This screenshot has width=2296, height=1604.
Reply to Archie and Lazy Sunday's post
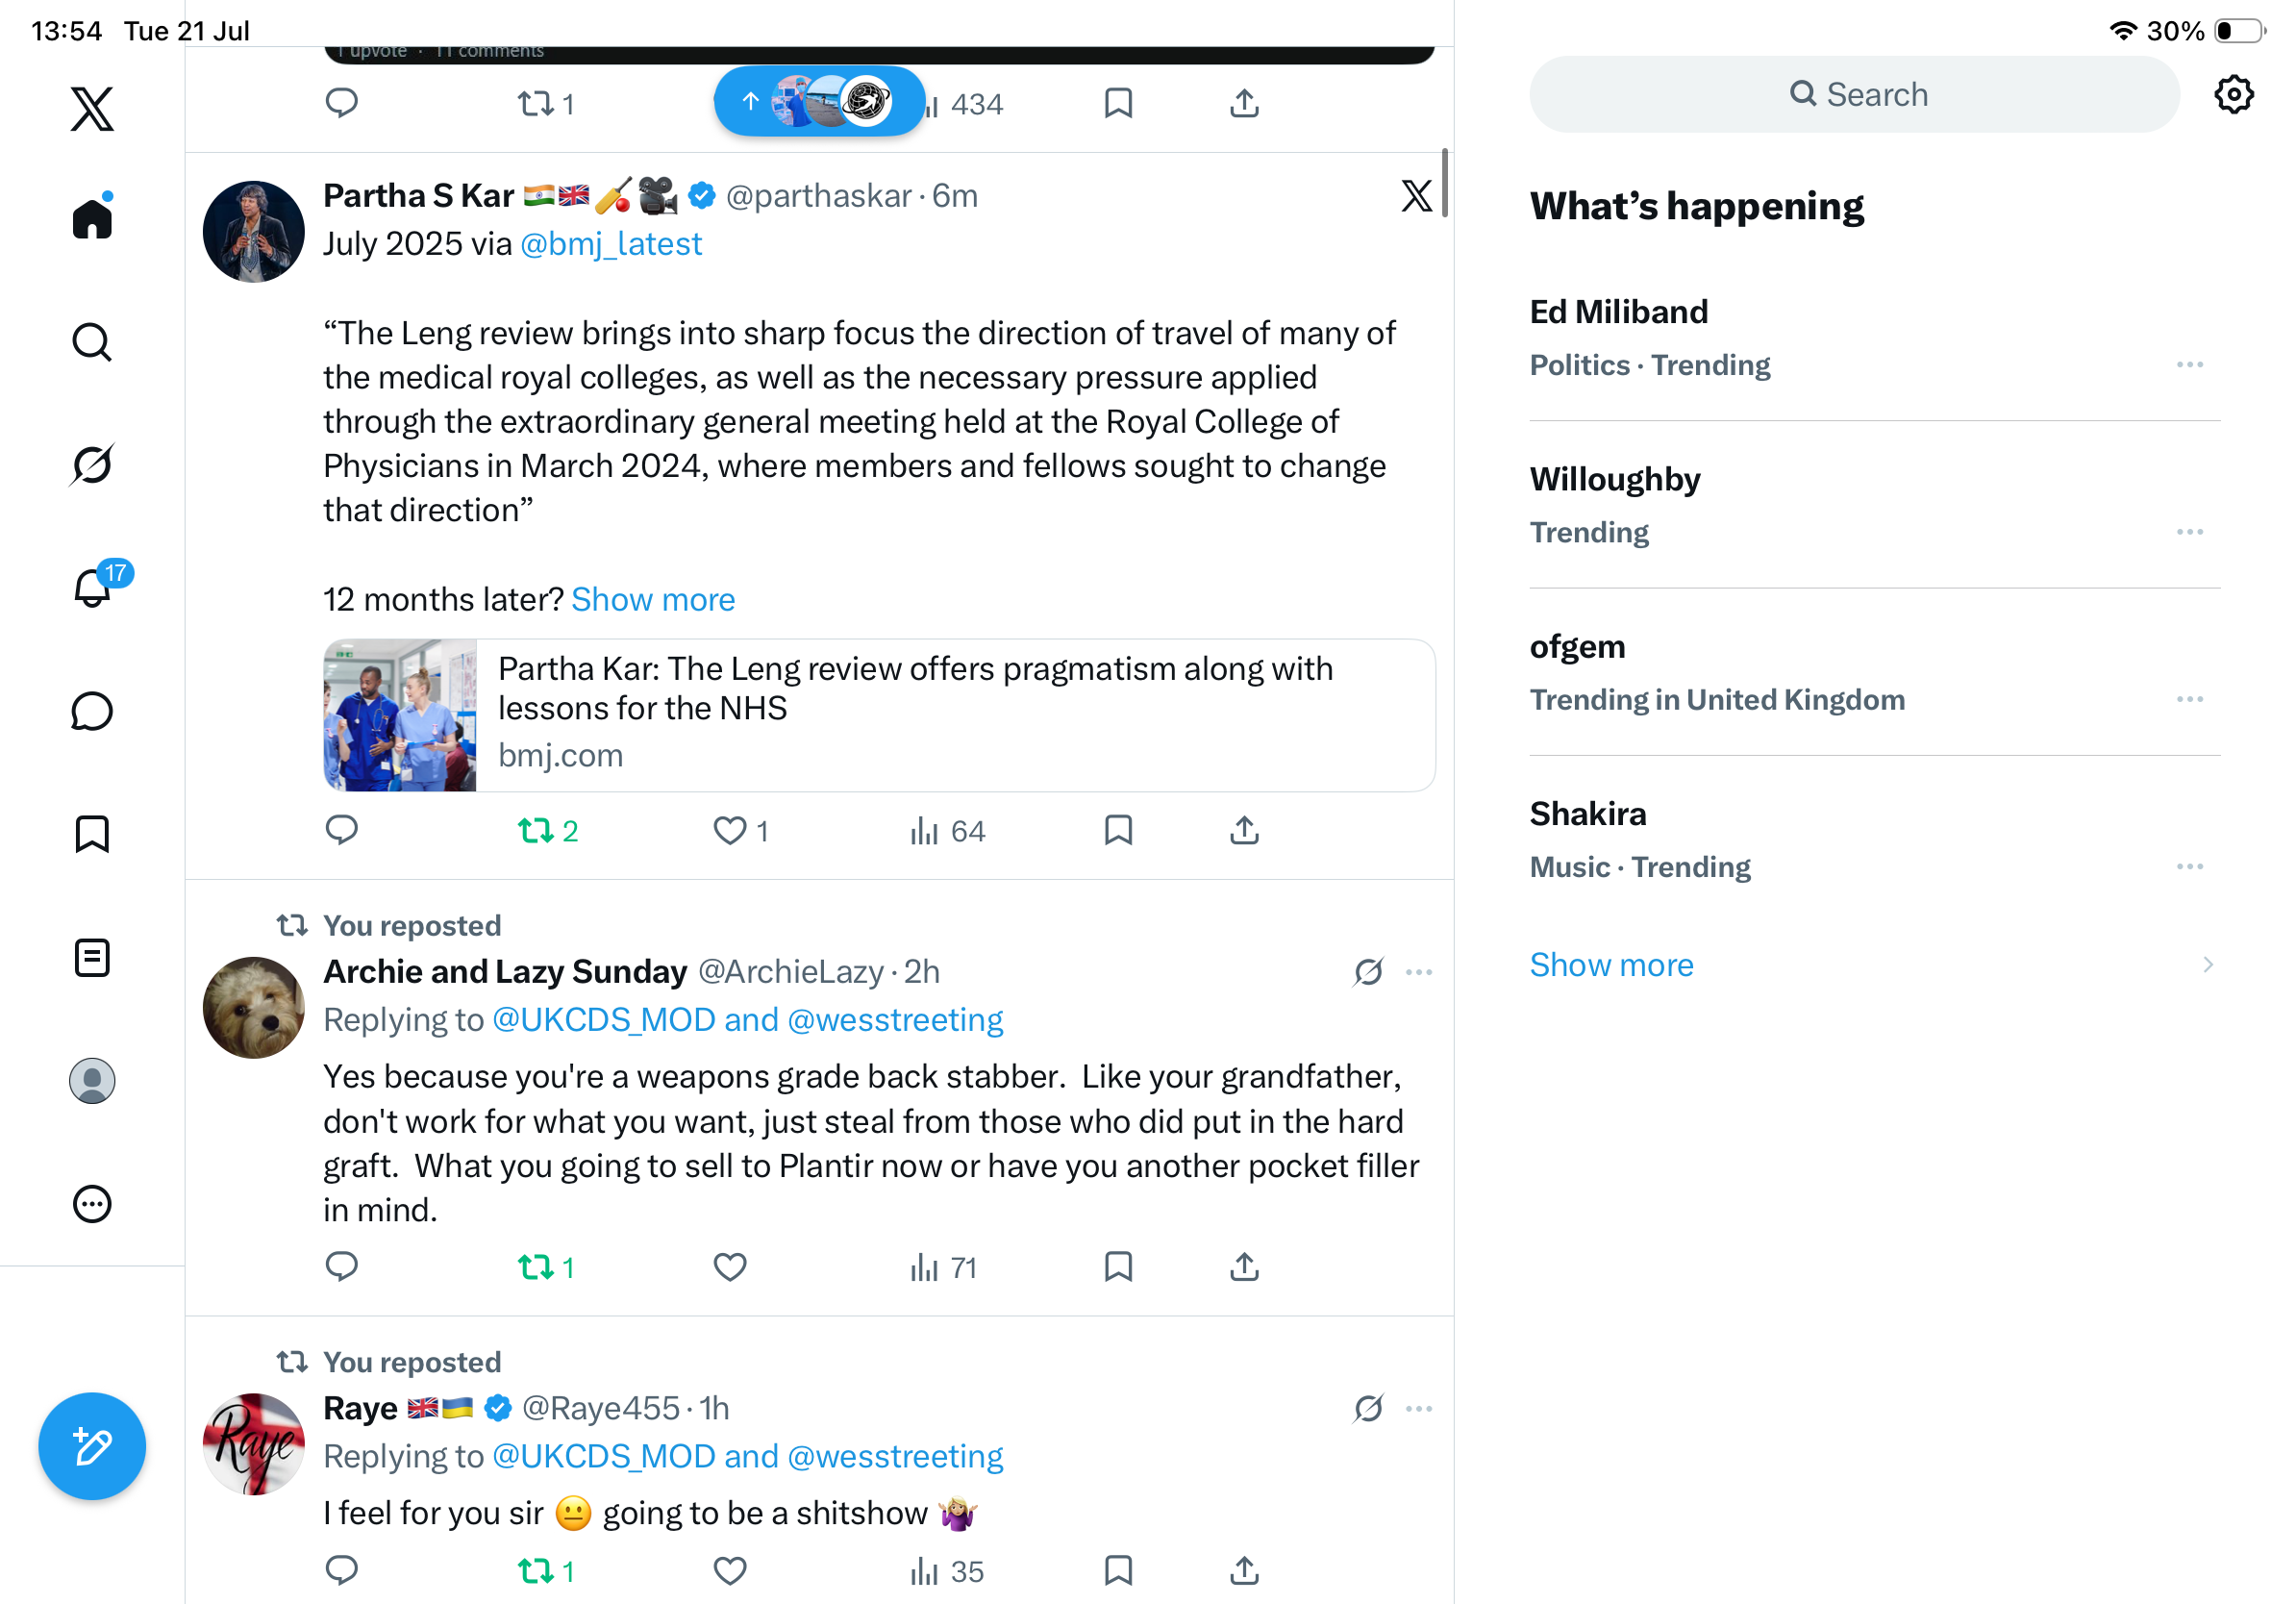(342, 1267)
